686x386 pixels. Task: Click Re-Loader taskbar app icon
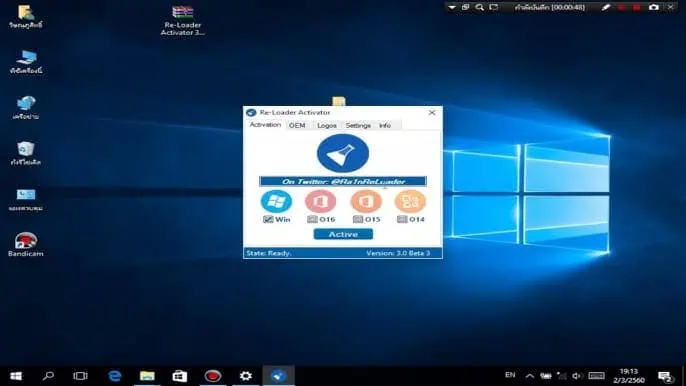[278, 376]
